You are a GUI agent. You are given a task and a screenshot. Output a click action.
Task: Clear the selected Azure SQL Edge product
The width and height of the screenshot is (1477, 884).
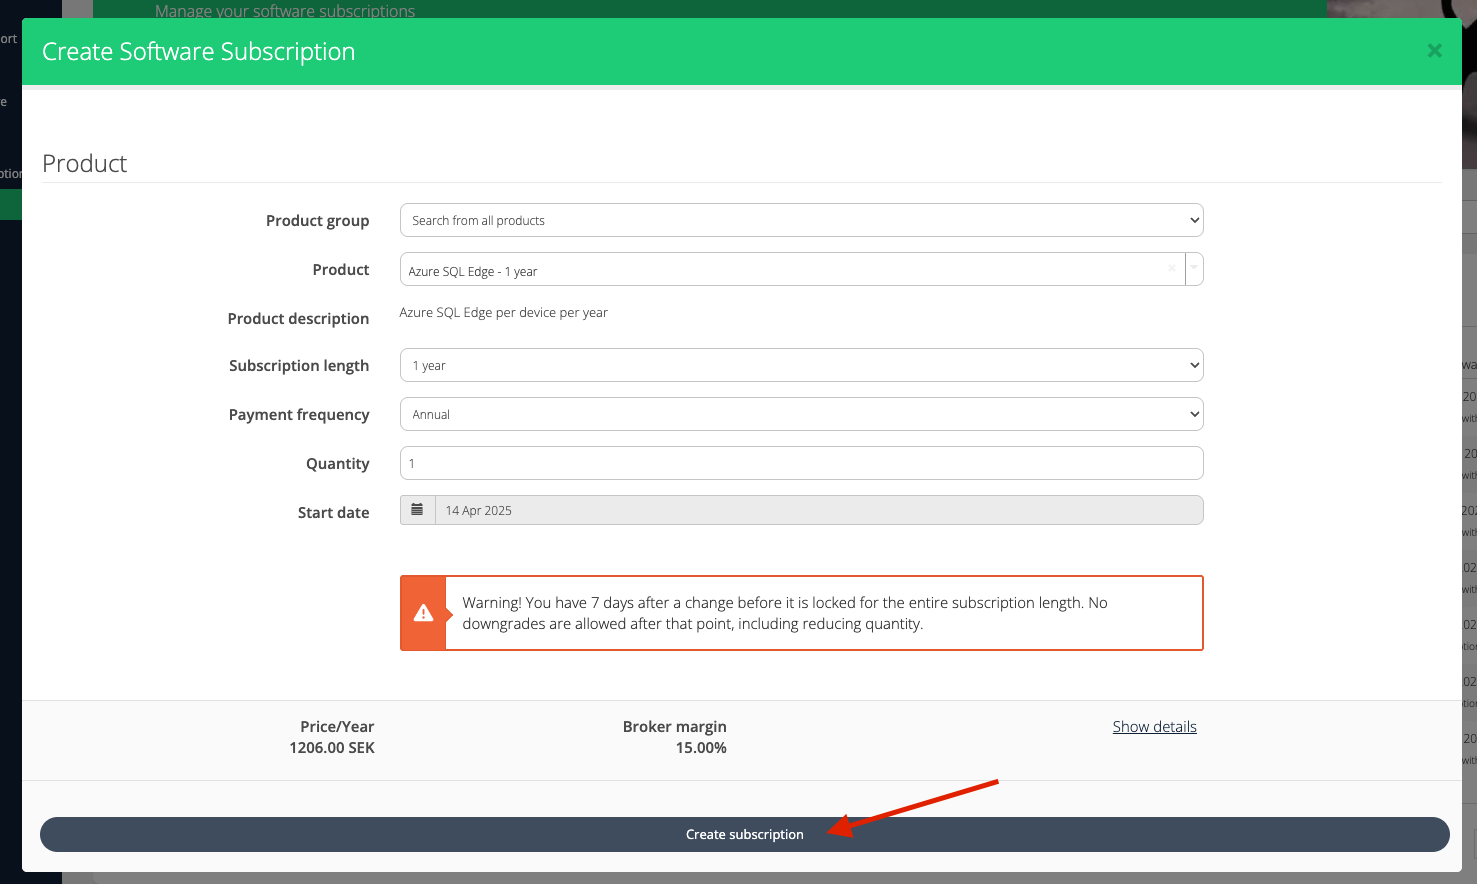(x=1171, y=269)
